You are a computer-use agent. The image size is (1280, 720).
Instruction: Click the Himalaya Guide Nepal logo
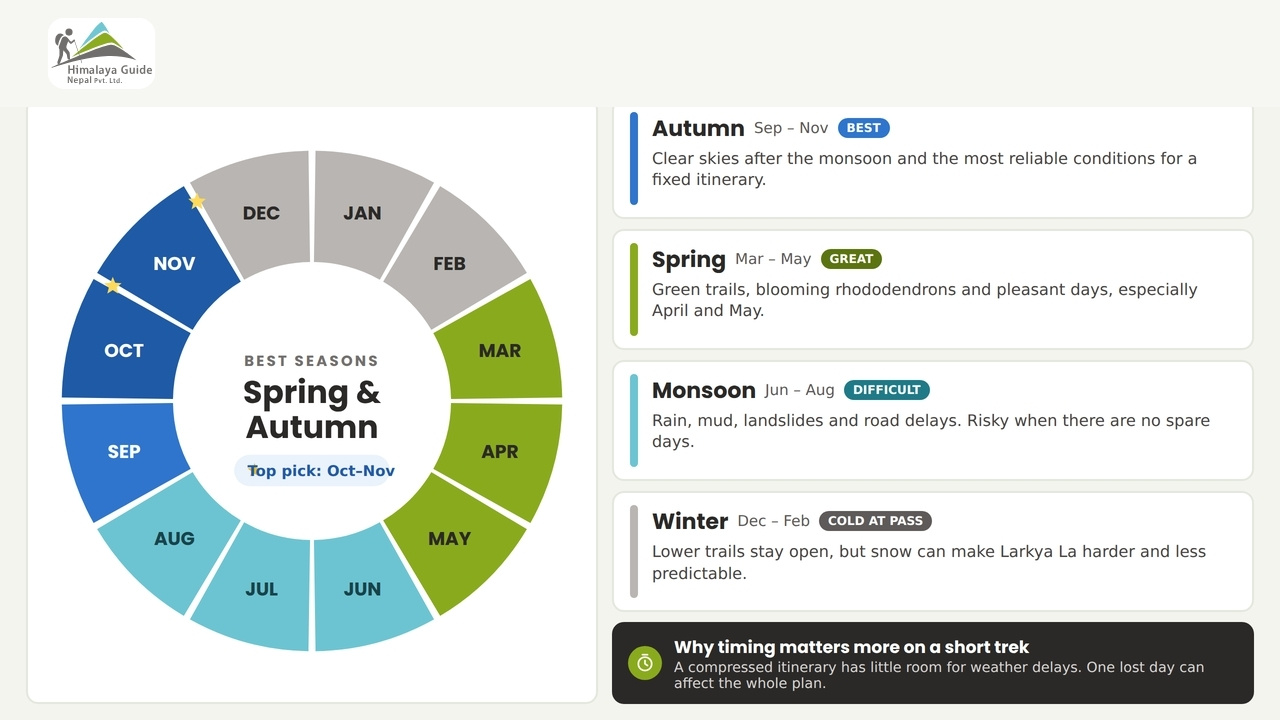tap(101, 53)
